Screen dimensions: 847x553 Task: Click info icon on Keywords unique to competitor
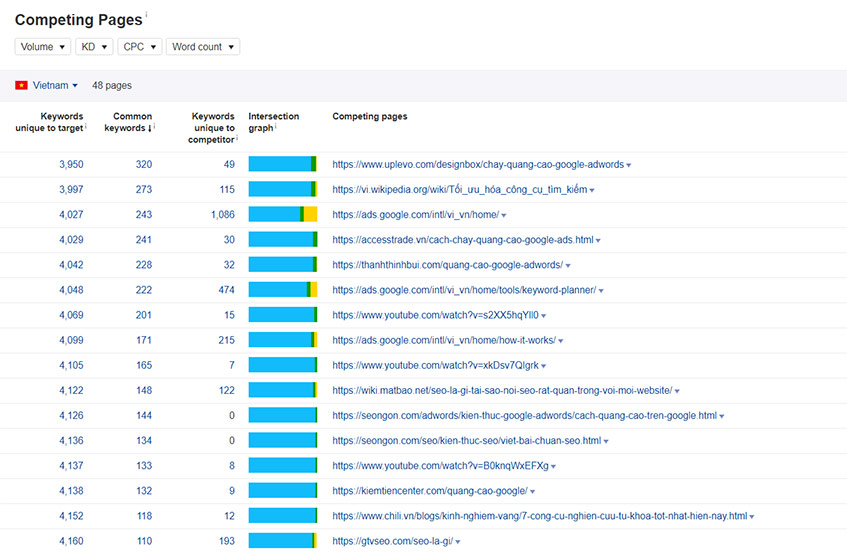tap(237, 138)
